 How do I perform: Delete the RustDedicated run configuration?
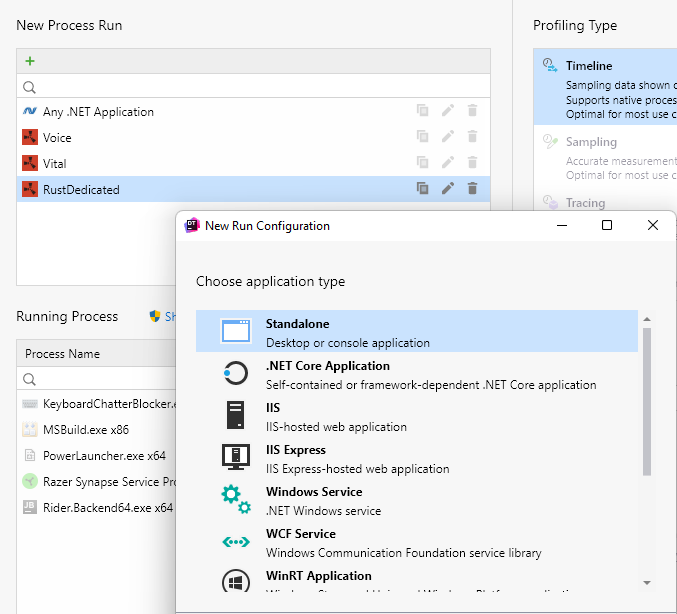coord(472,188)
